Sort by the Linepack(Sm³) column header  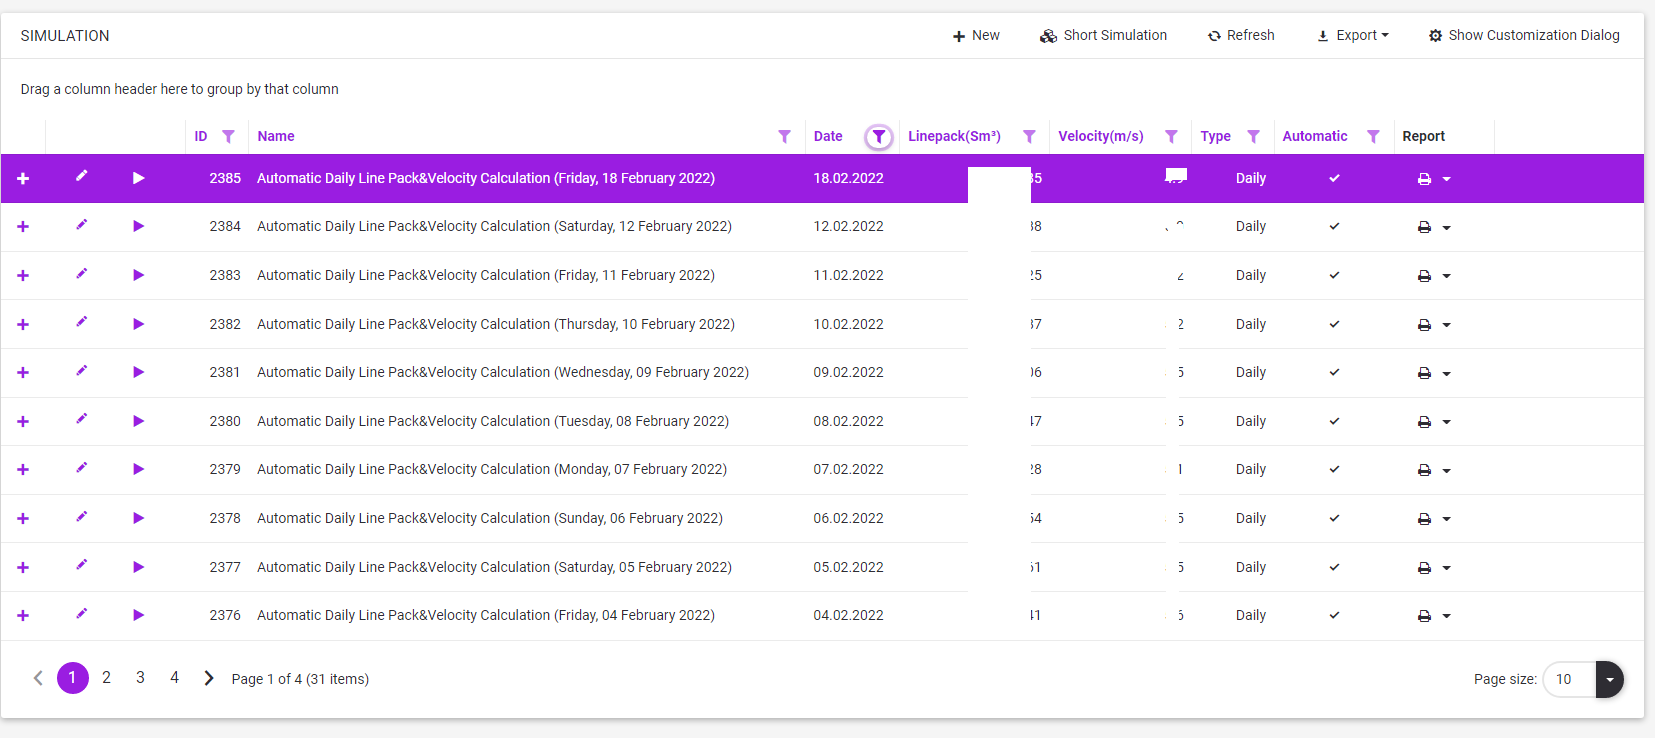point(954,136)
